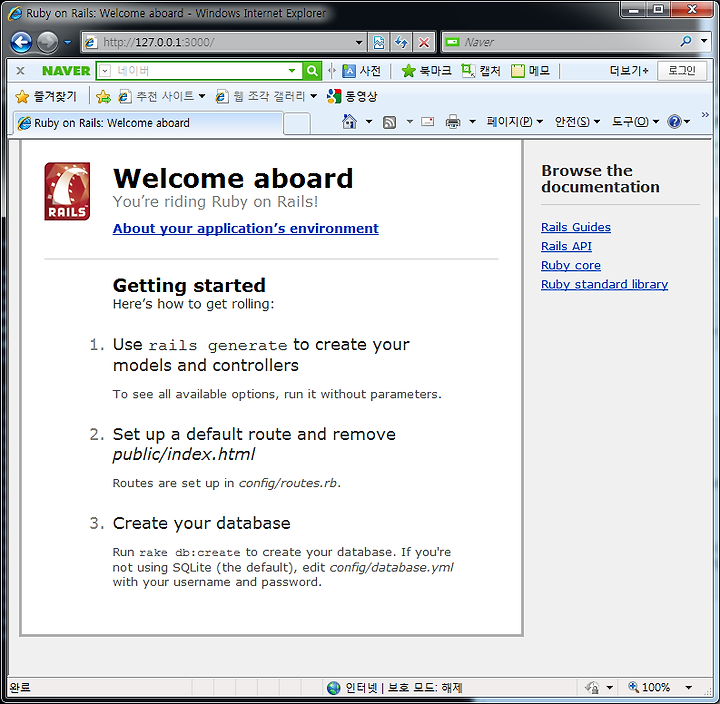Click the 캡처 capture tool
The height and width of the screenshot is (704, 720).
481,71
